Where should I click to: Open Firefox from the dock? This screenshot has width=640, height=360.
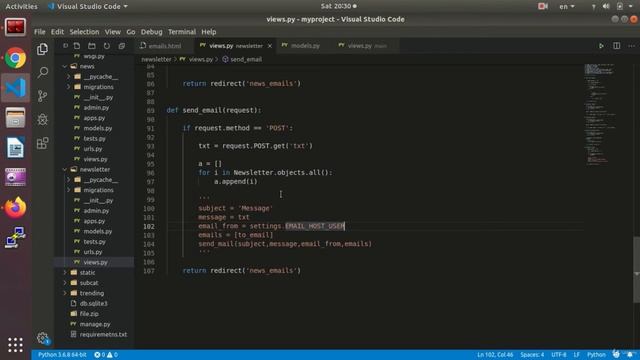pyautogui.click(x=16, y=207)
